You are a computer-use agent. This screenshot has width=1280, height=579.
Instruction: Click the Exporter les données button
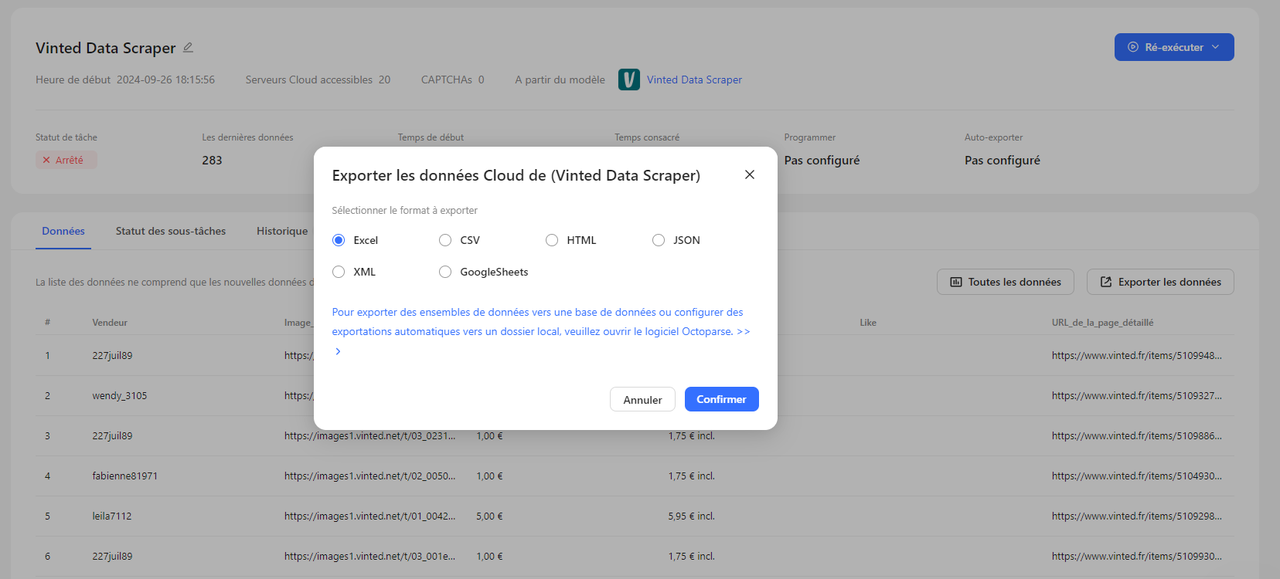(1160, 282)
